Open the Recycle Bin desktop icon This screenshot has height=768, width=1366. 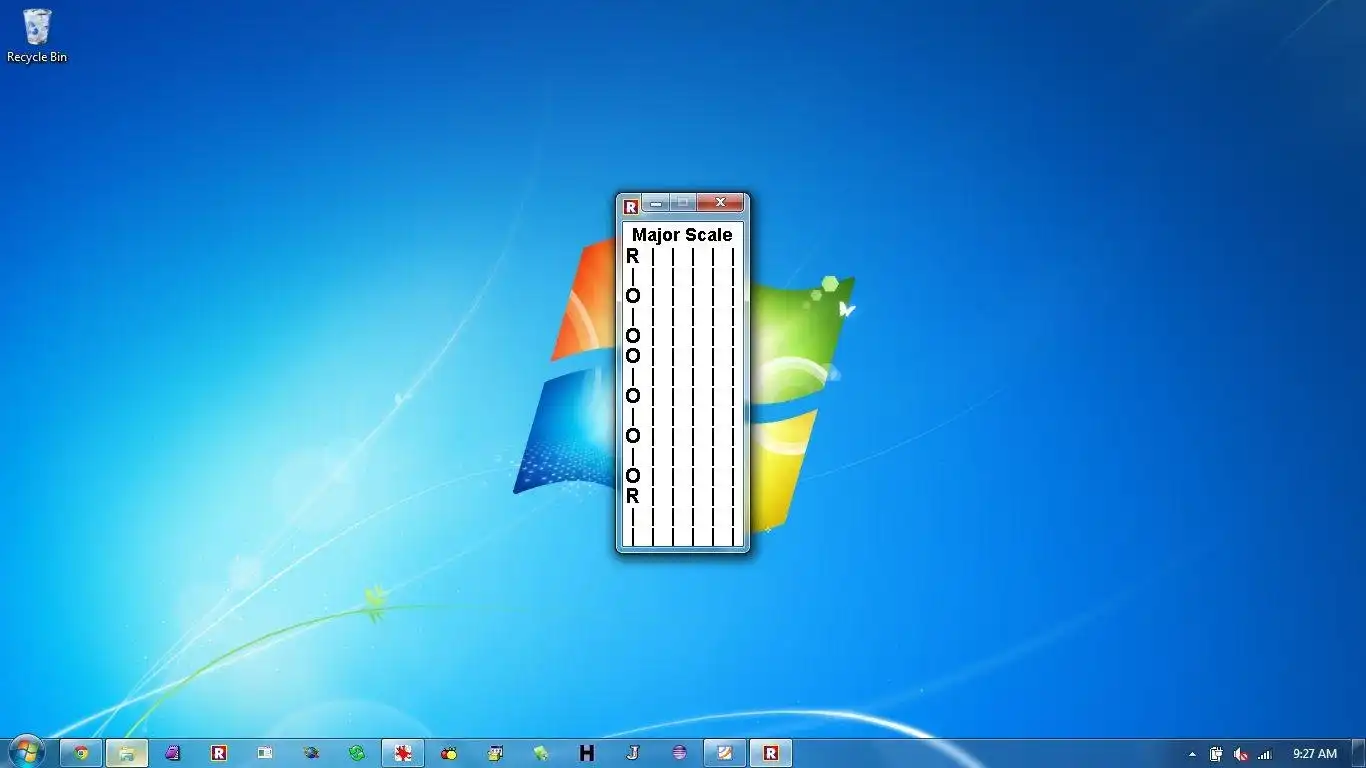[x=37, y=36]
